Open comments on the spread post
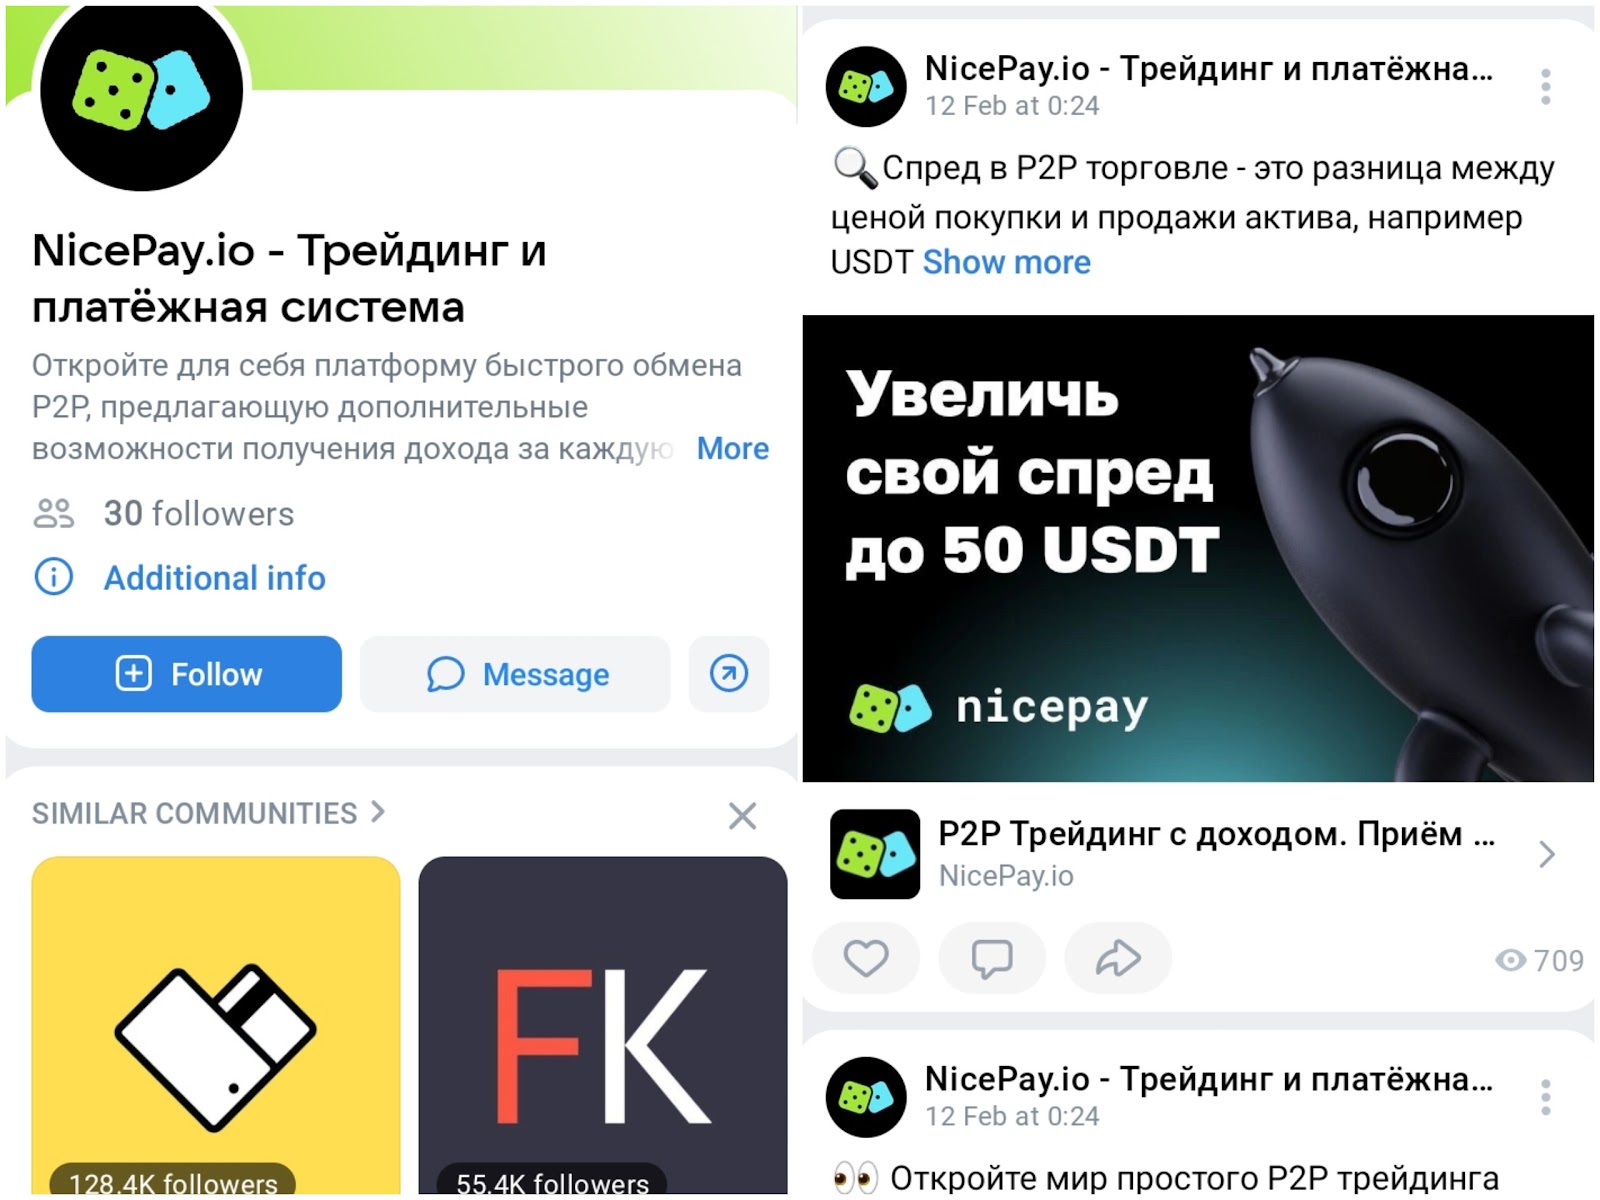Viewport: 1600px width, 1200px height. tap(992, 958)
